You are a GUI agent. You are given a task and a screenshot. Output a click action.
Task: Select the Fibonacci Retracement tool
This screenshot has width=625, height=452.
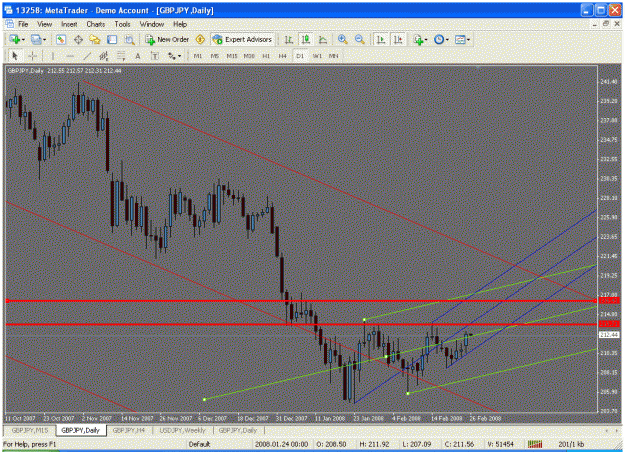point(121,56)
